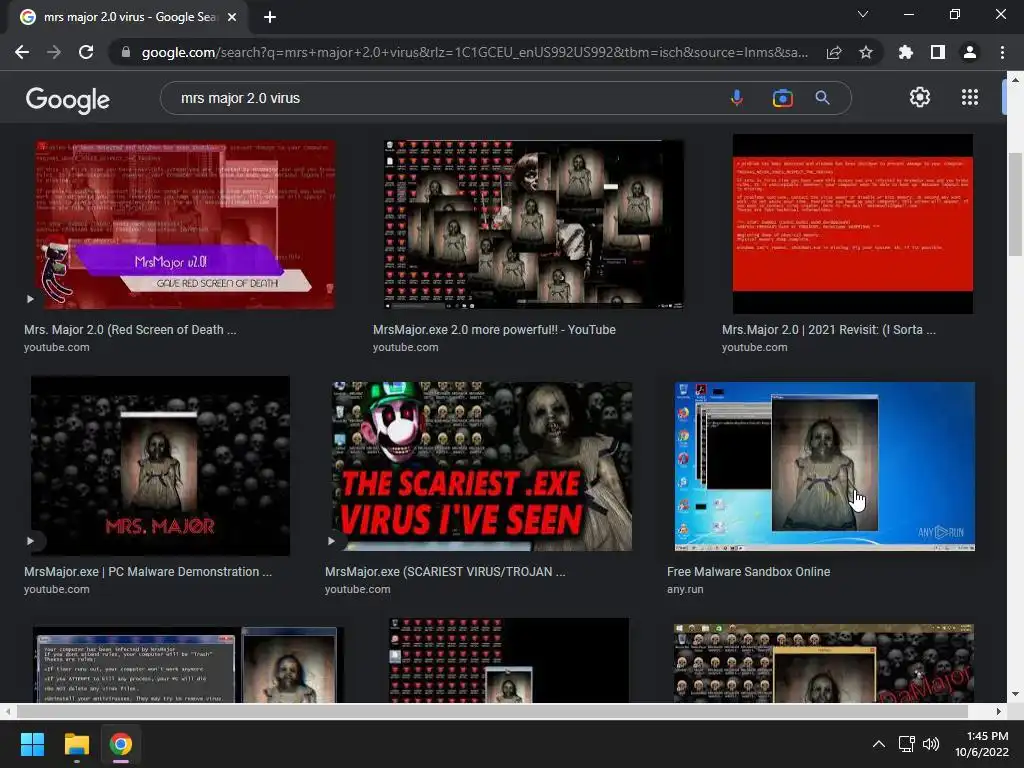Open 'Mrs. Major 2.0 (Red Screen of Death' link
Image resolution: width=1024 pixels, height=768 pixels.
130,330
